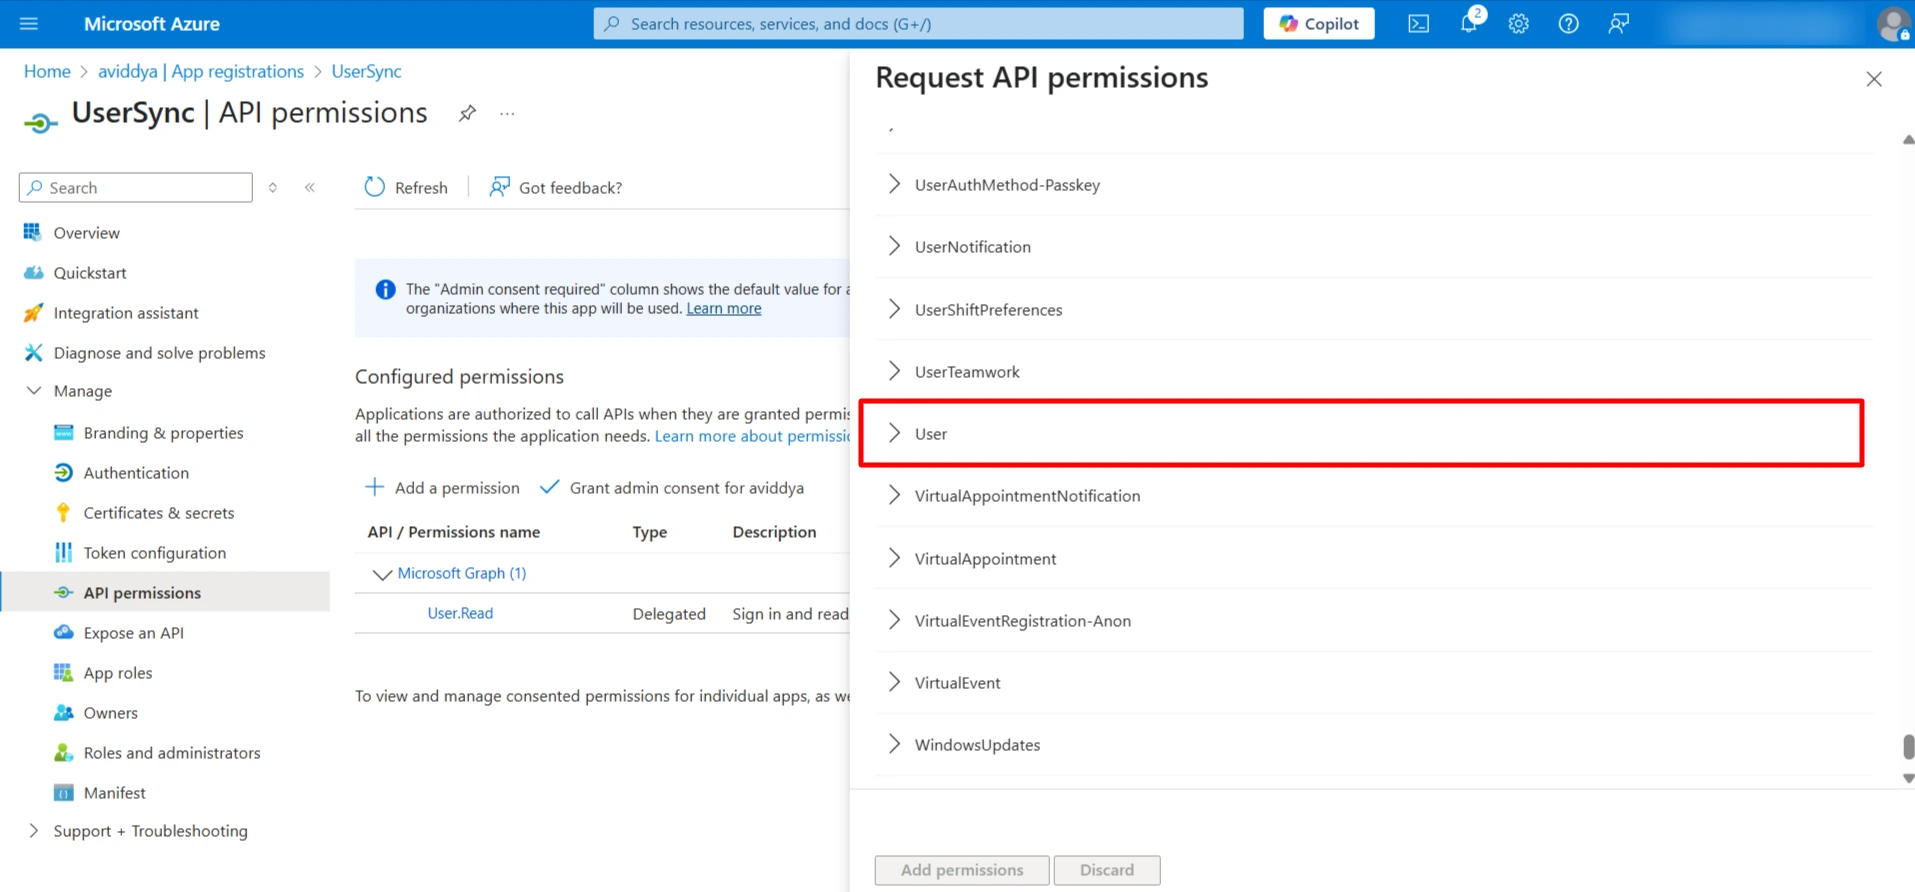Open Branding & properties
This screenshot has width=1915, height=892.
(163, 432)
